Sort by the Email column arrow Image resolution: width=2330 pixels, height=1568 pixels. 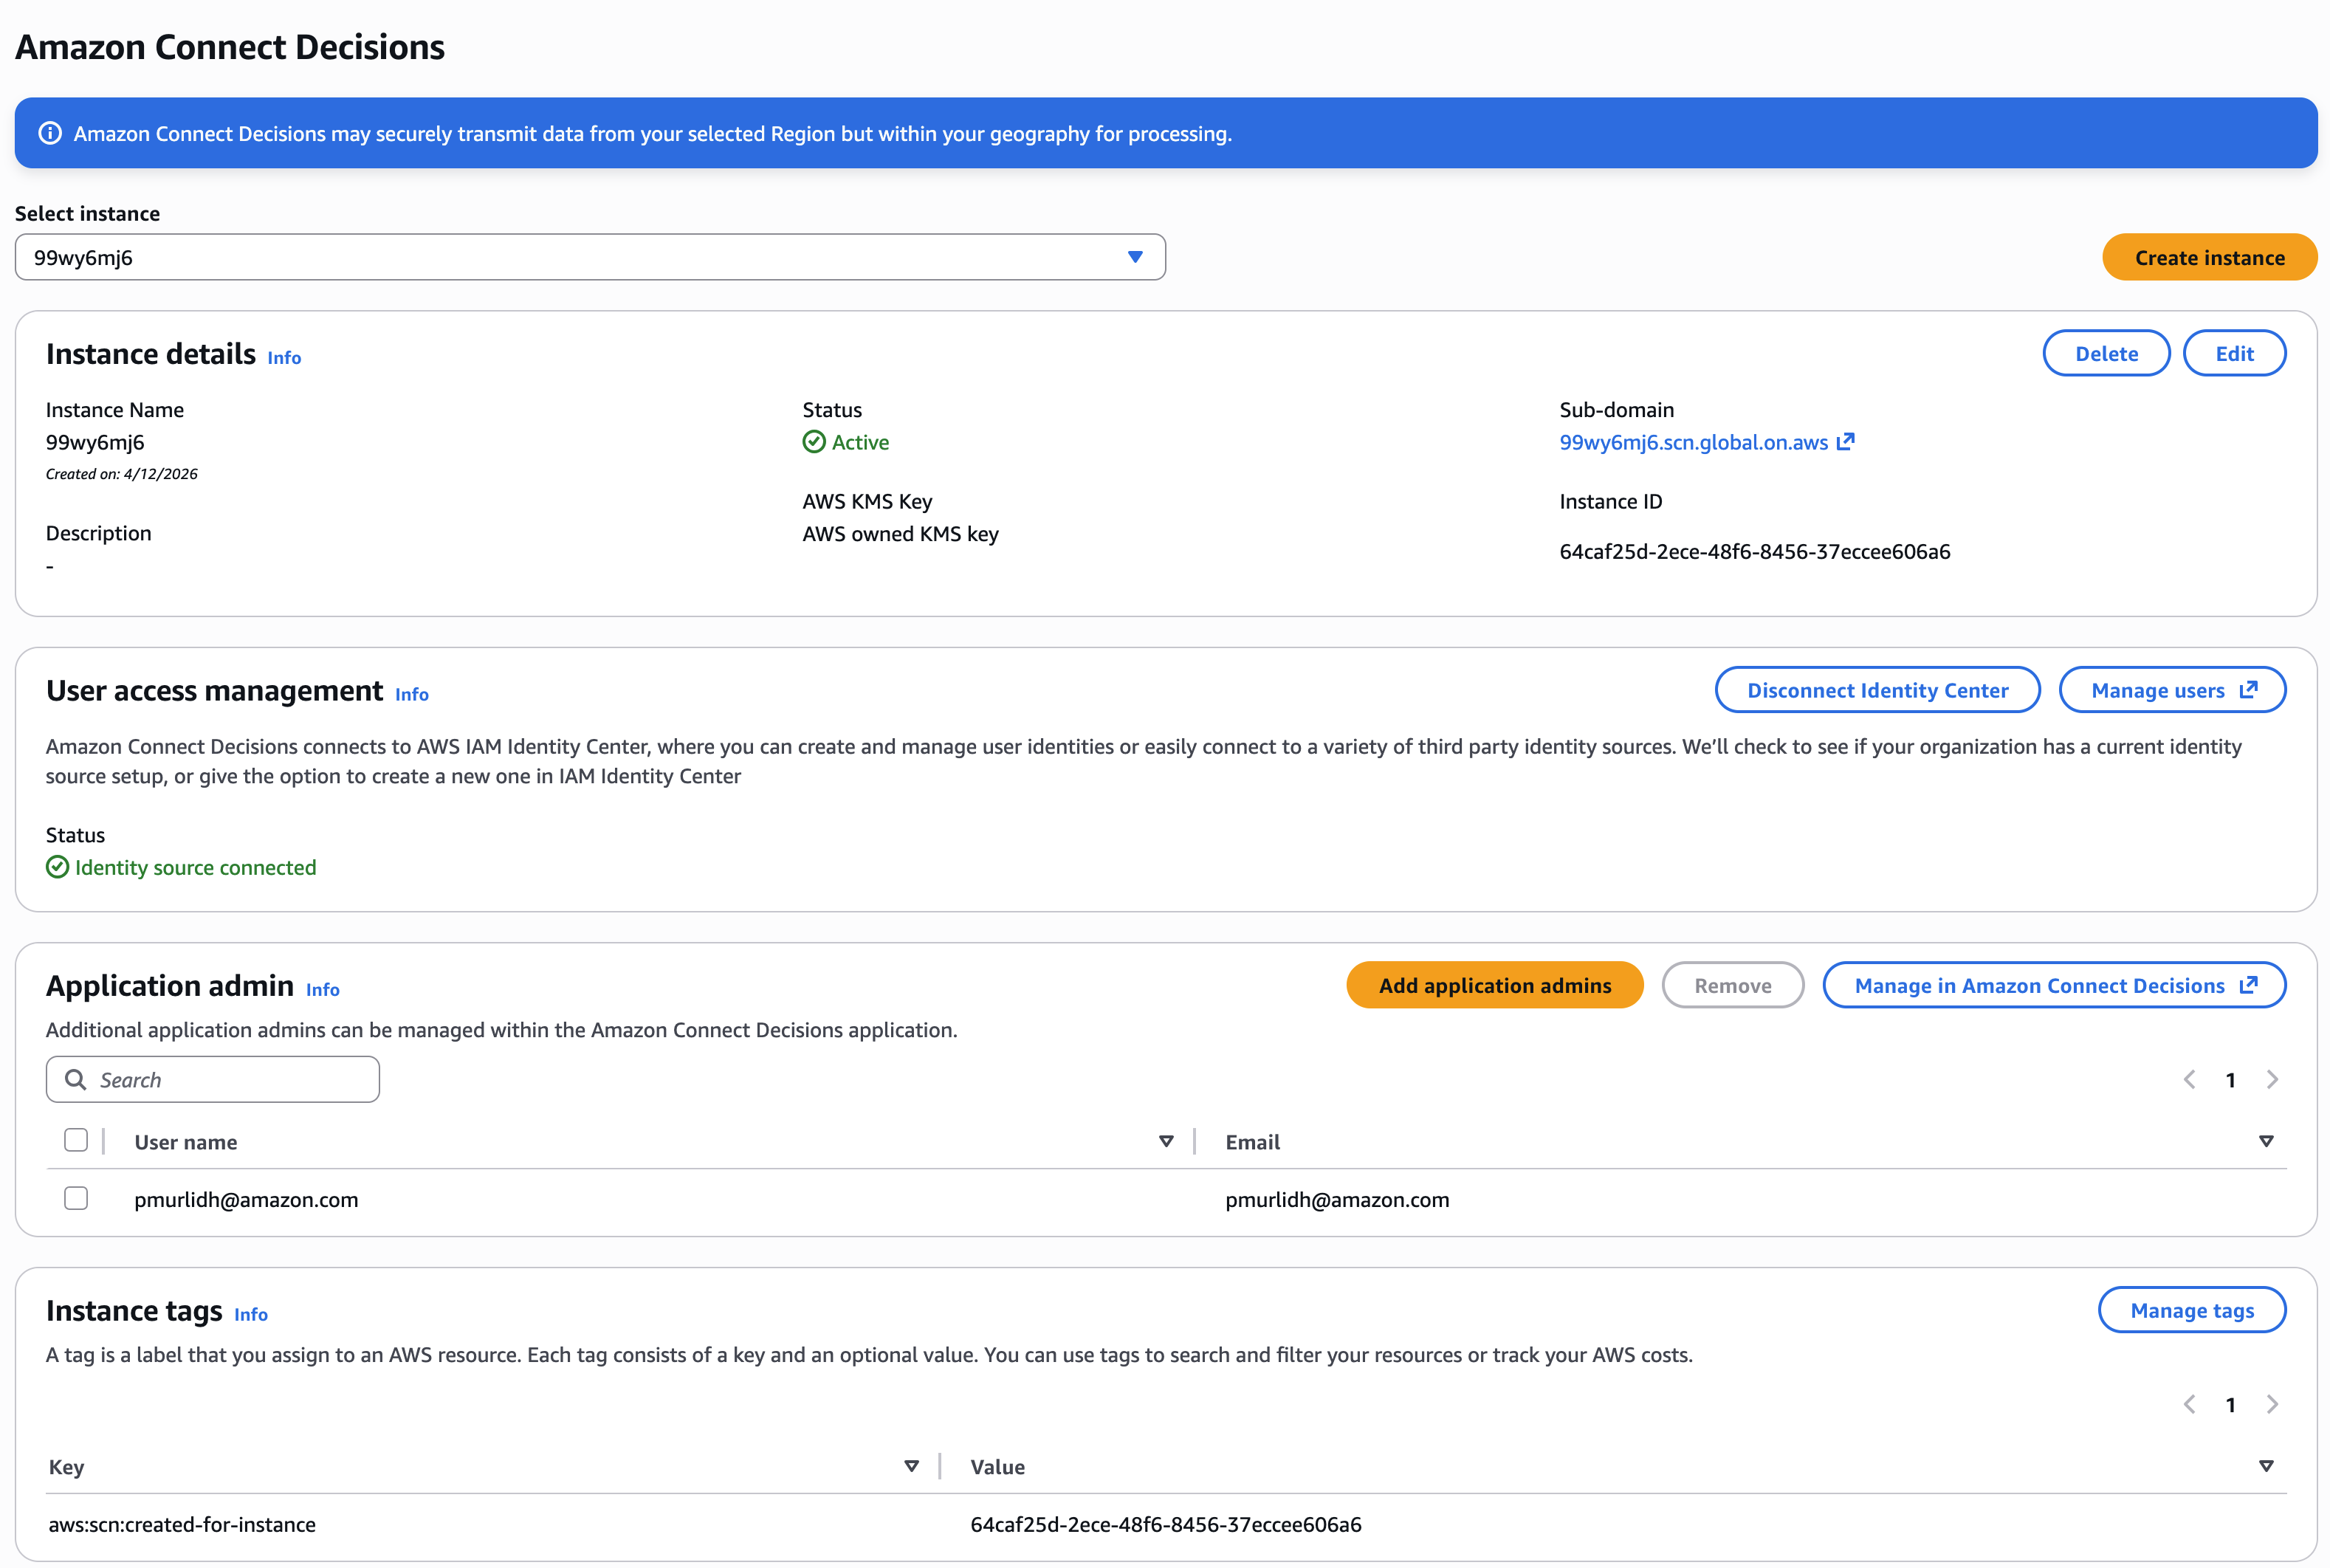point(2266,1141)
